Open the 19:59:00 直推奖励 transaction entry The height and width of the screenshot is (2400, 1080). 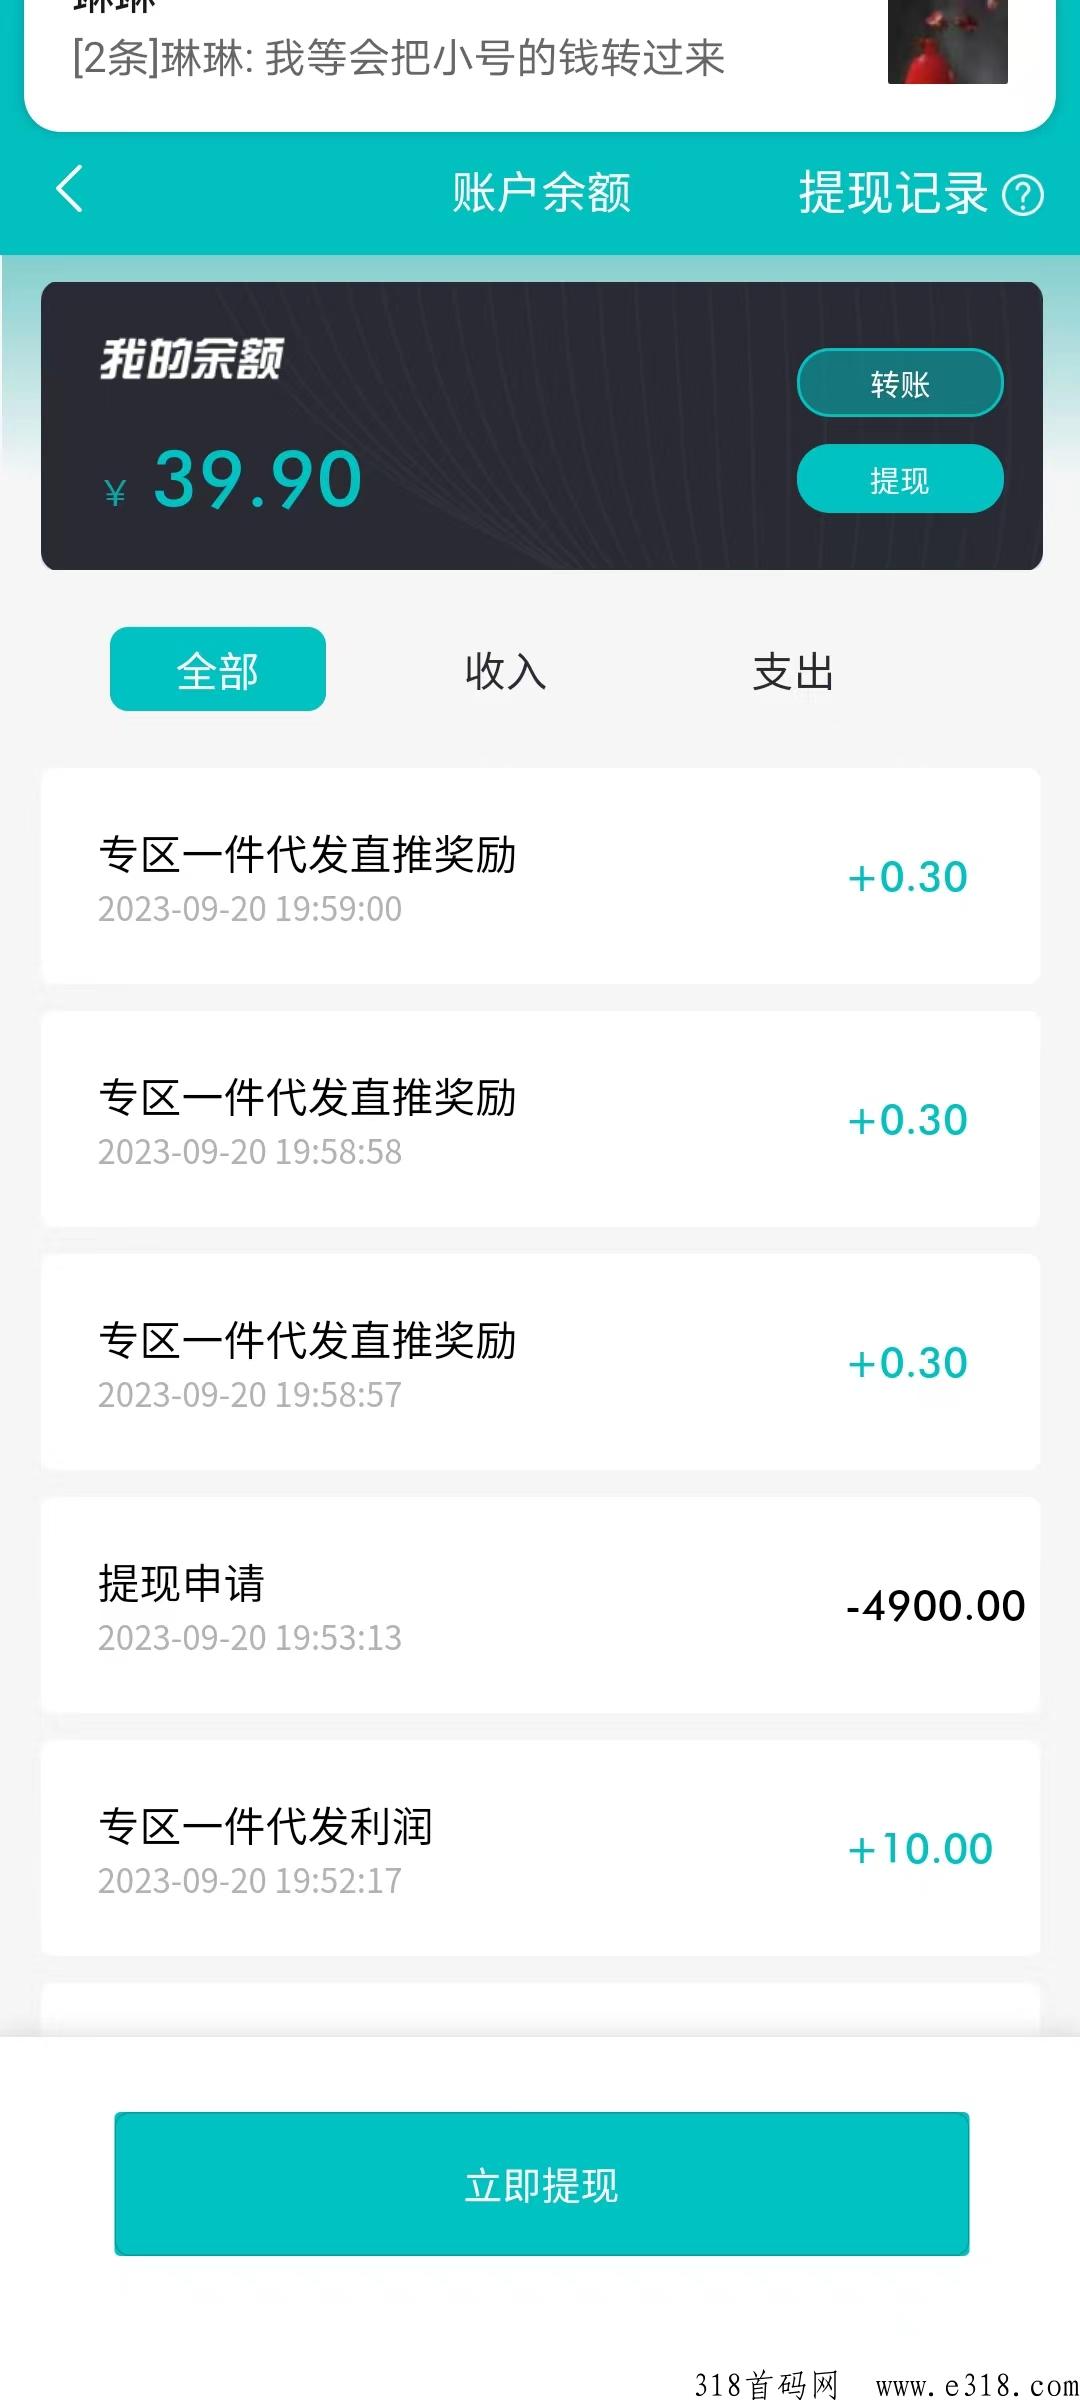pyautogui.click(x=540, y=876)
